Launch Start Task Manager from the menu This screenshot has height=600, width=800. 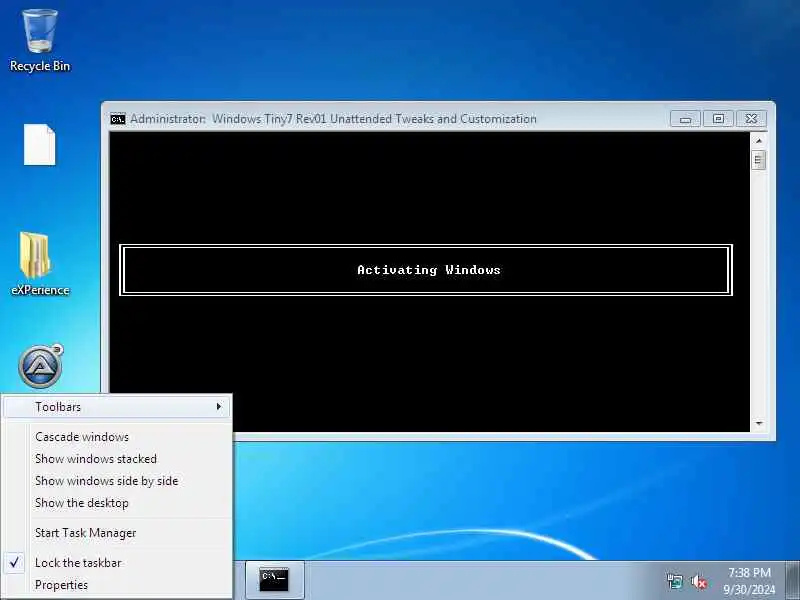[117, 533]
